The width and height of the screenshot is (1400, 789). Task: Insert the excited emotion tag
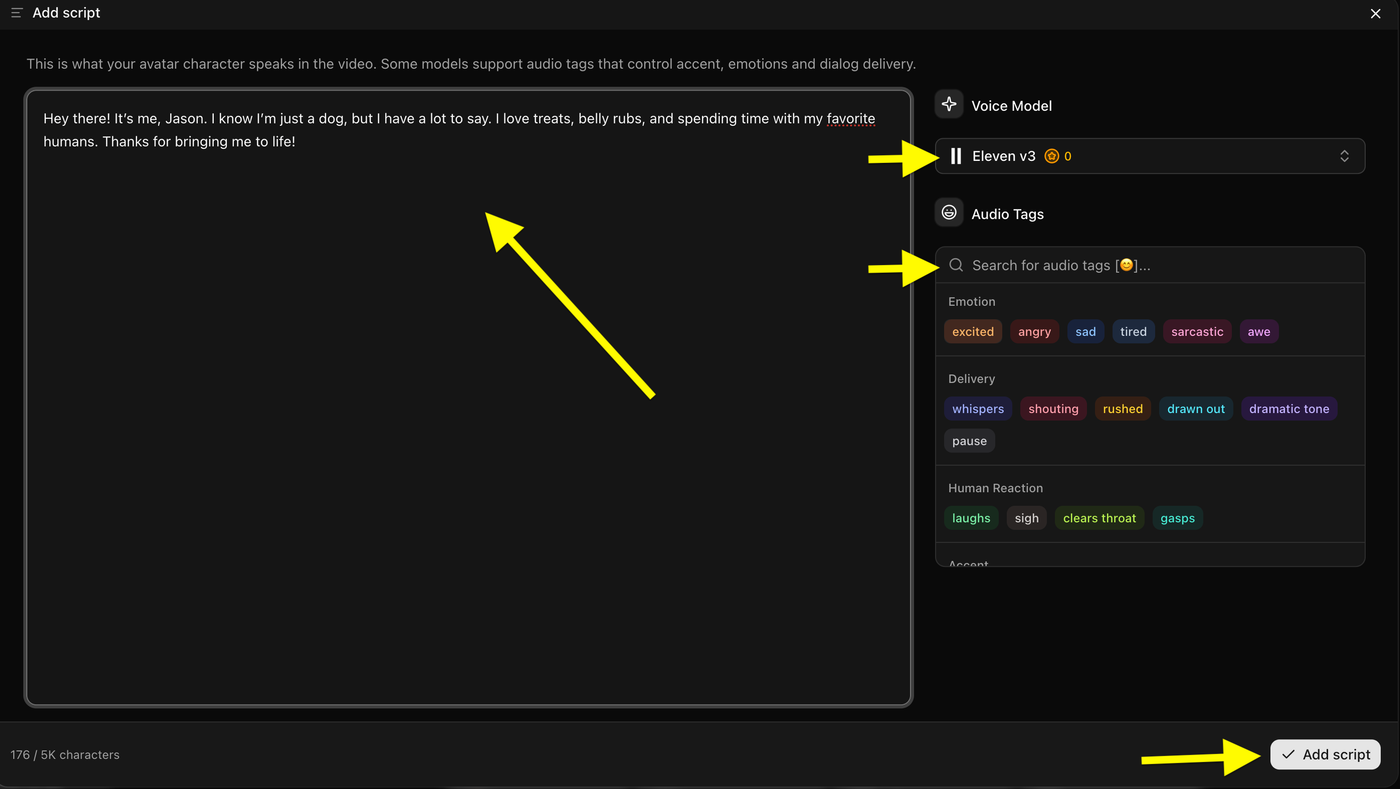click(x=973, y=332)
